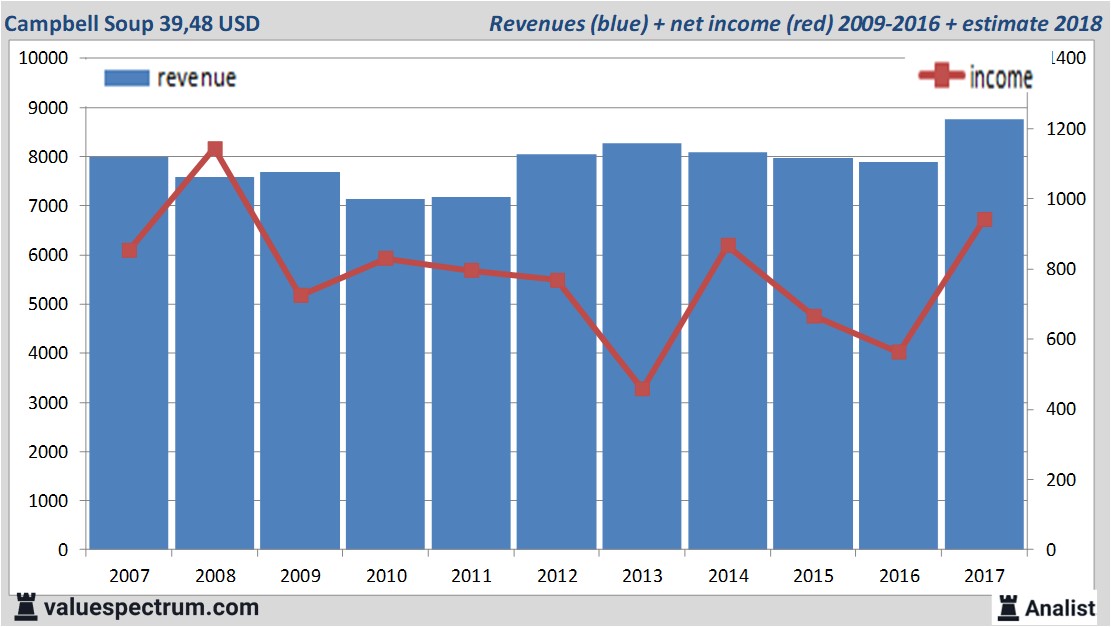Select the 2014 income data marker
1111x627 pixels.
728,246
